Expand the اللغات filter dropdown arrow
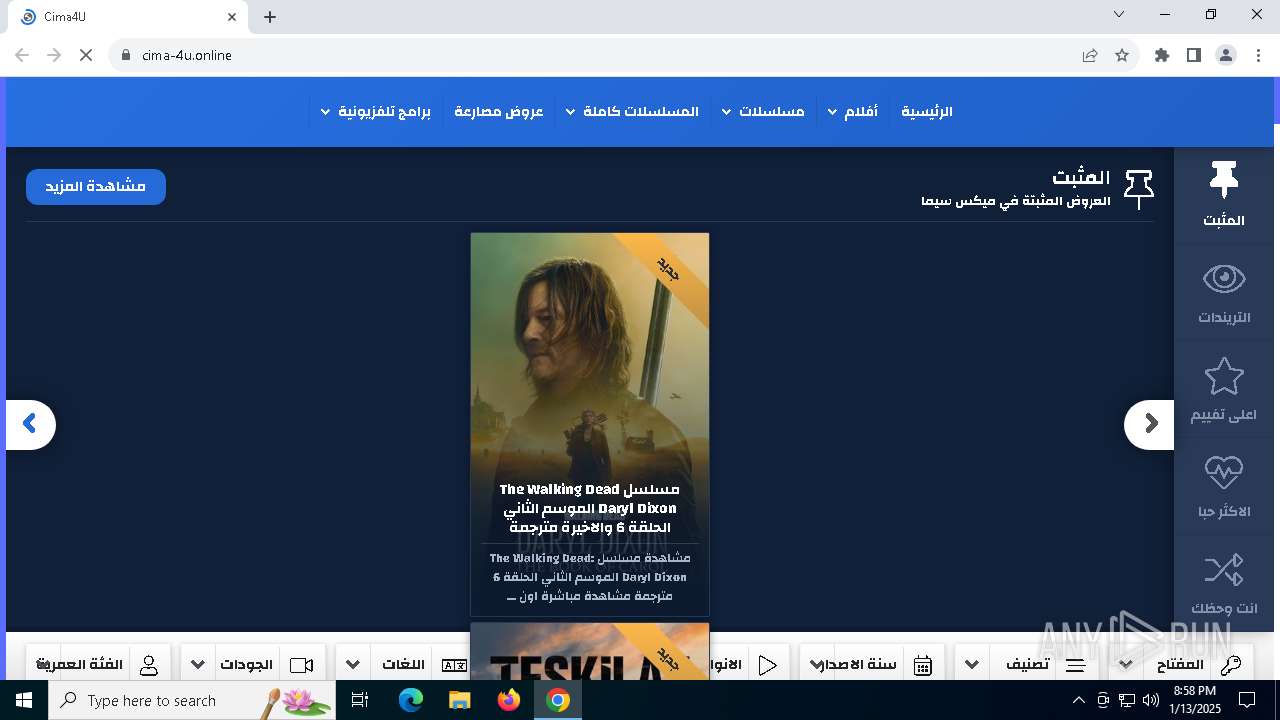The height and width of the screenshot is (720, 1280). pyautogui.click(x=353, y=665)
